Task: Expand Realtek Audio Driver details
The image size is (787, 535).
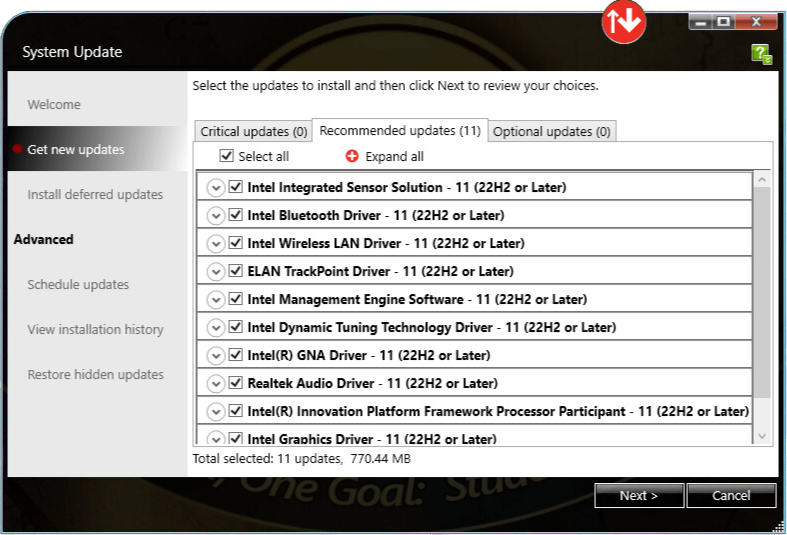Action: click(x=216, y=384)
